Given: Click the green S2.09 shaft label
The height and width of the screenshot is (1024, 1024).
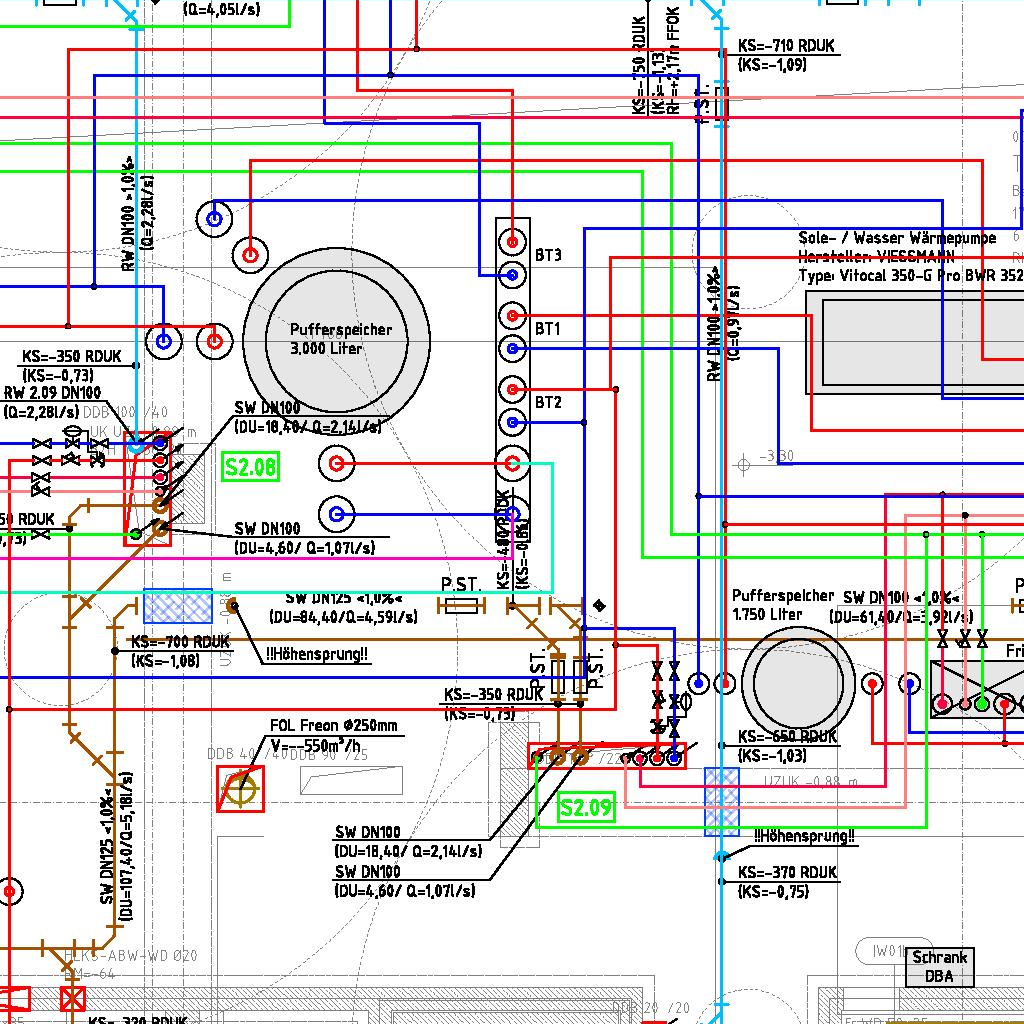Looking at the screenshot, I should (586, 808).
